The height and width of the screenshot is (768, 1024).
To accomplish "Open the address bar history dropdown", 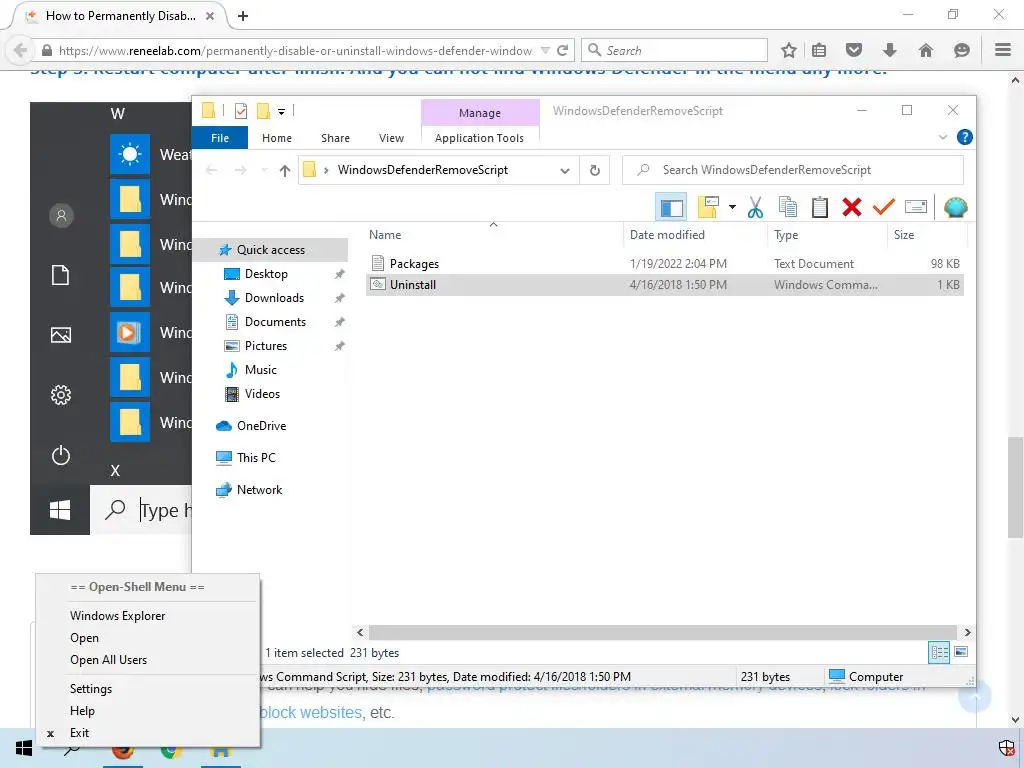I will click(x=565, y=170).
